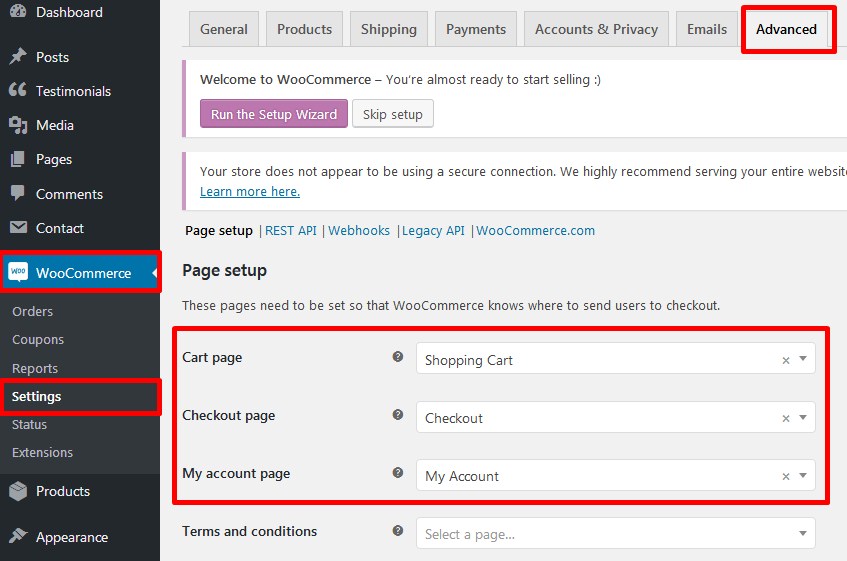Switch to the Emails tab
The image size is (847, 561).
pos(707,29)
